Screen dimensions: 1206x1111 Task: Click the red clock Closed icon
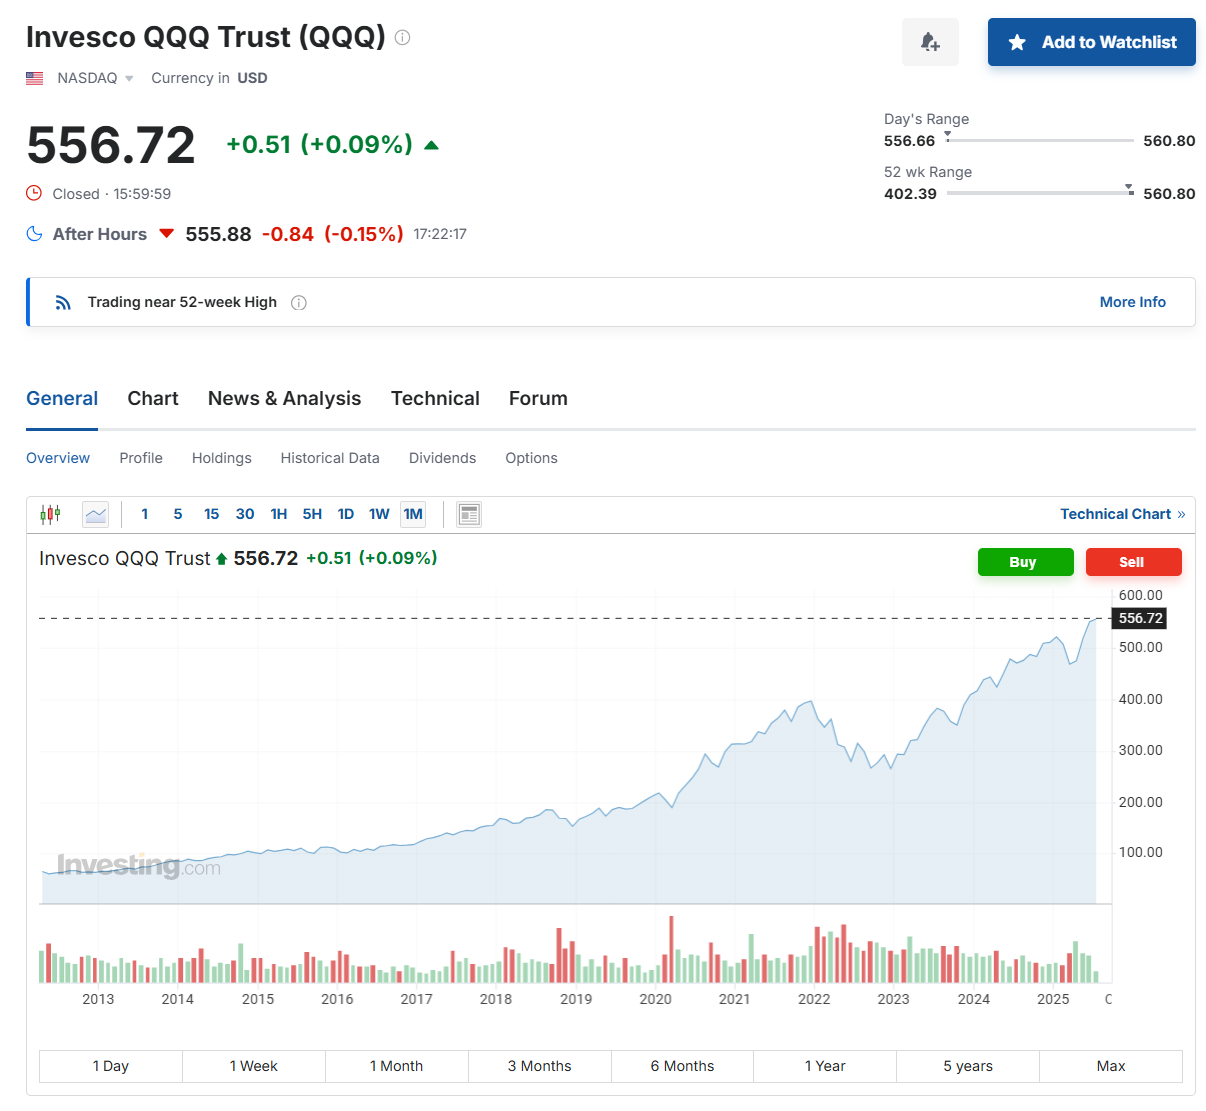point(34,193)
